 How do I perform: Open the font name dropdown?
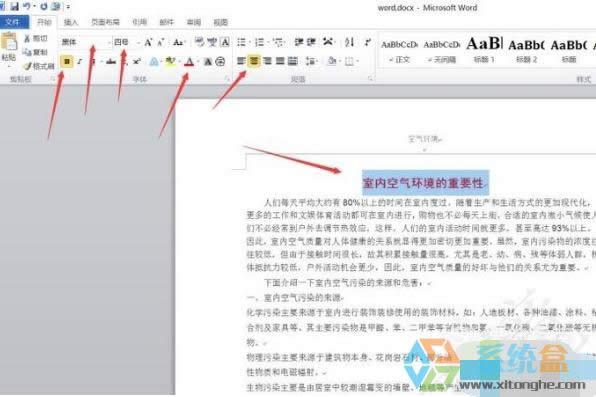pos(109,42)
